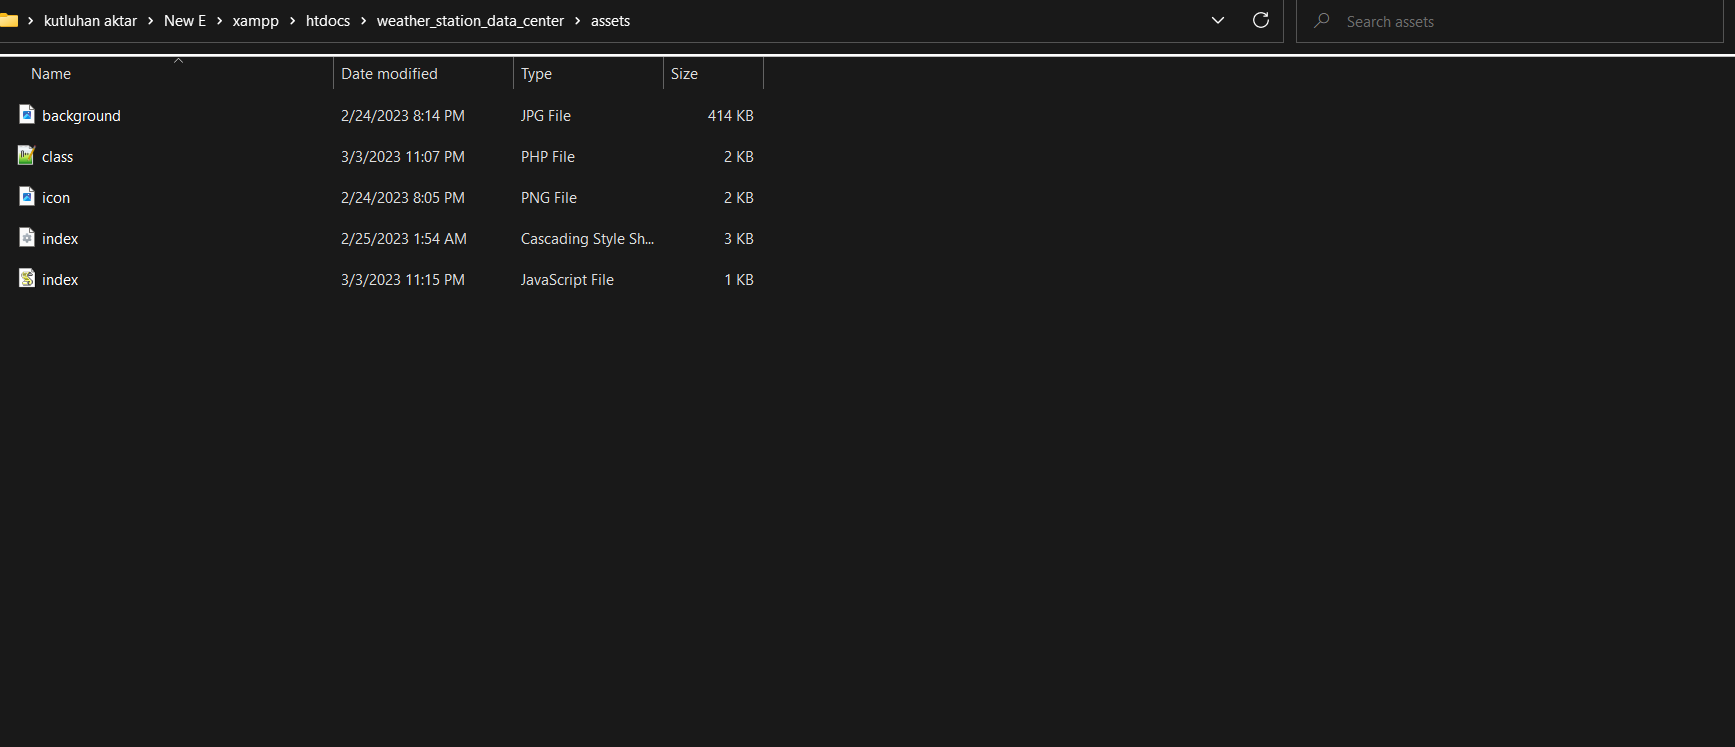Click the icon PNG file icon
The width and height of the screenshot is (1735, 747).
27,197
